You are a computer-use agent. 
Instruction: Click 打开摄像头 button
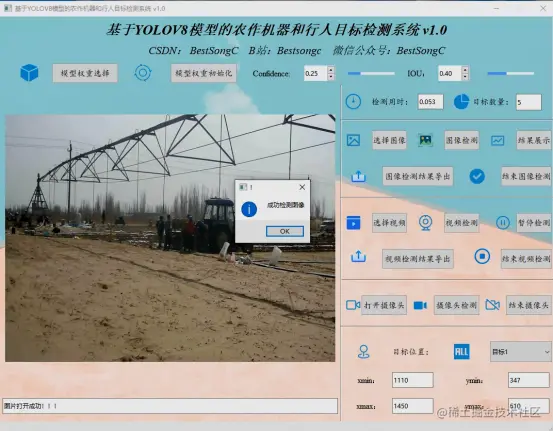384,305
